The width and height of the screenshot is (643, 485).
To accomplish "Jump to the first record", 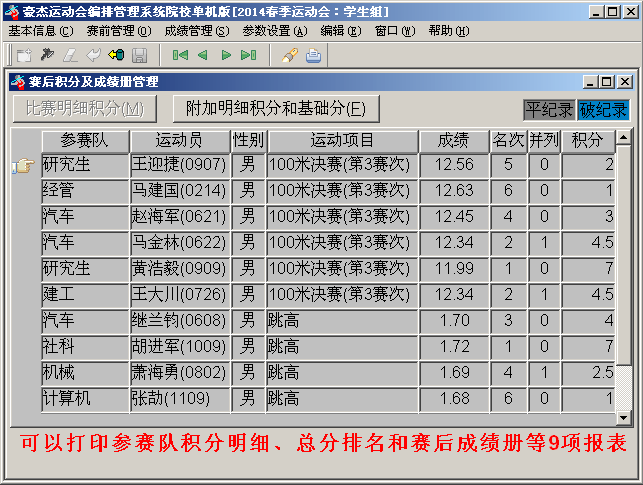I will 180,55.
